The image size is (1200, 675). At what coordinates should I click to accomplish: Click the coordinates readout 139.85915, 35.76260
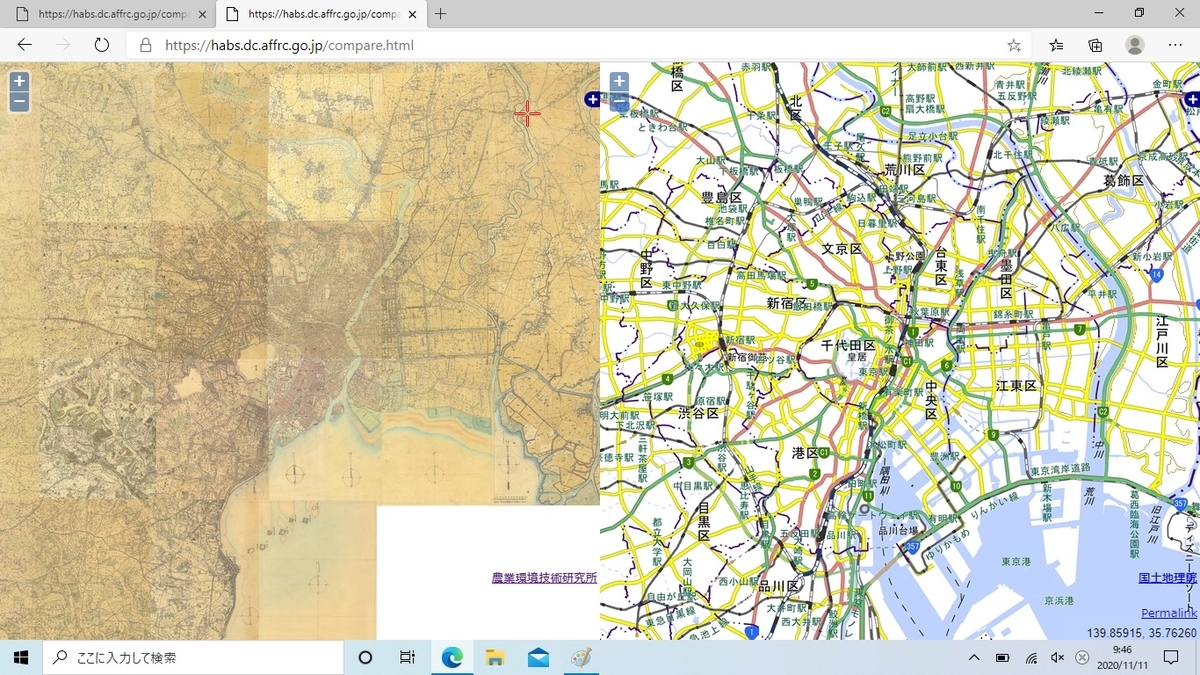point(1142,633)
